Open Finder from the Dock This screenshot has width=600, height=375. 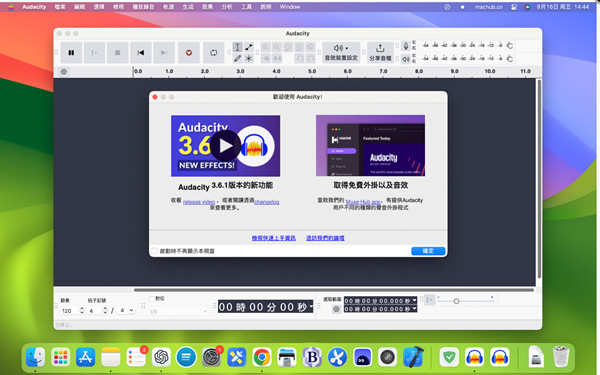pyautogui.click(x=35, y=357)
